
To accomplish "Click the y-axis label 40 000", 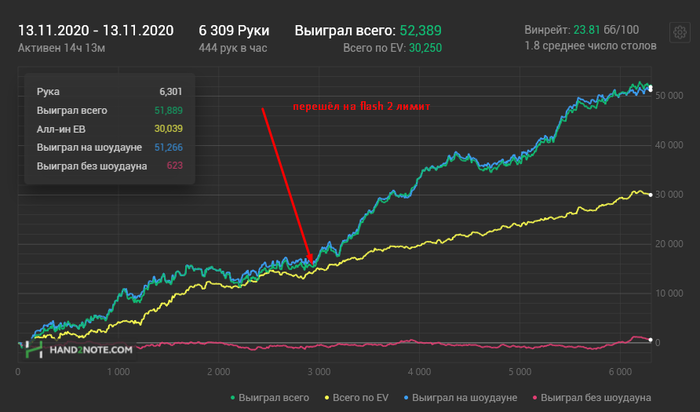I will pyautogui.click(x=669, y=146).
